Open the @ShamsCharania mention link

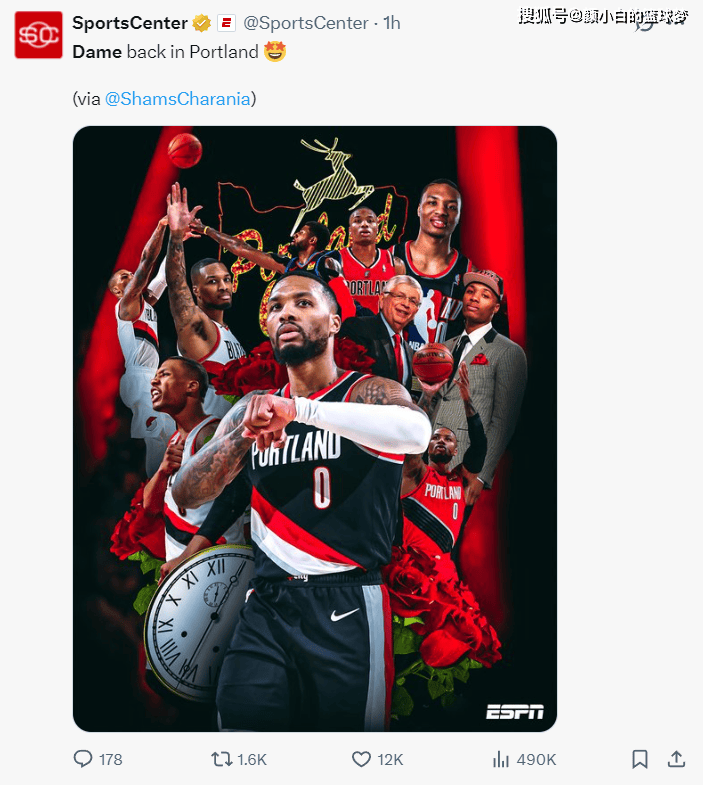click(178, 99)
